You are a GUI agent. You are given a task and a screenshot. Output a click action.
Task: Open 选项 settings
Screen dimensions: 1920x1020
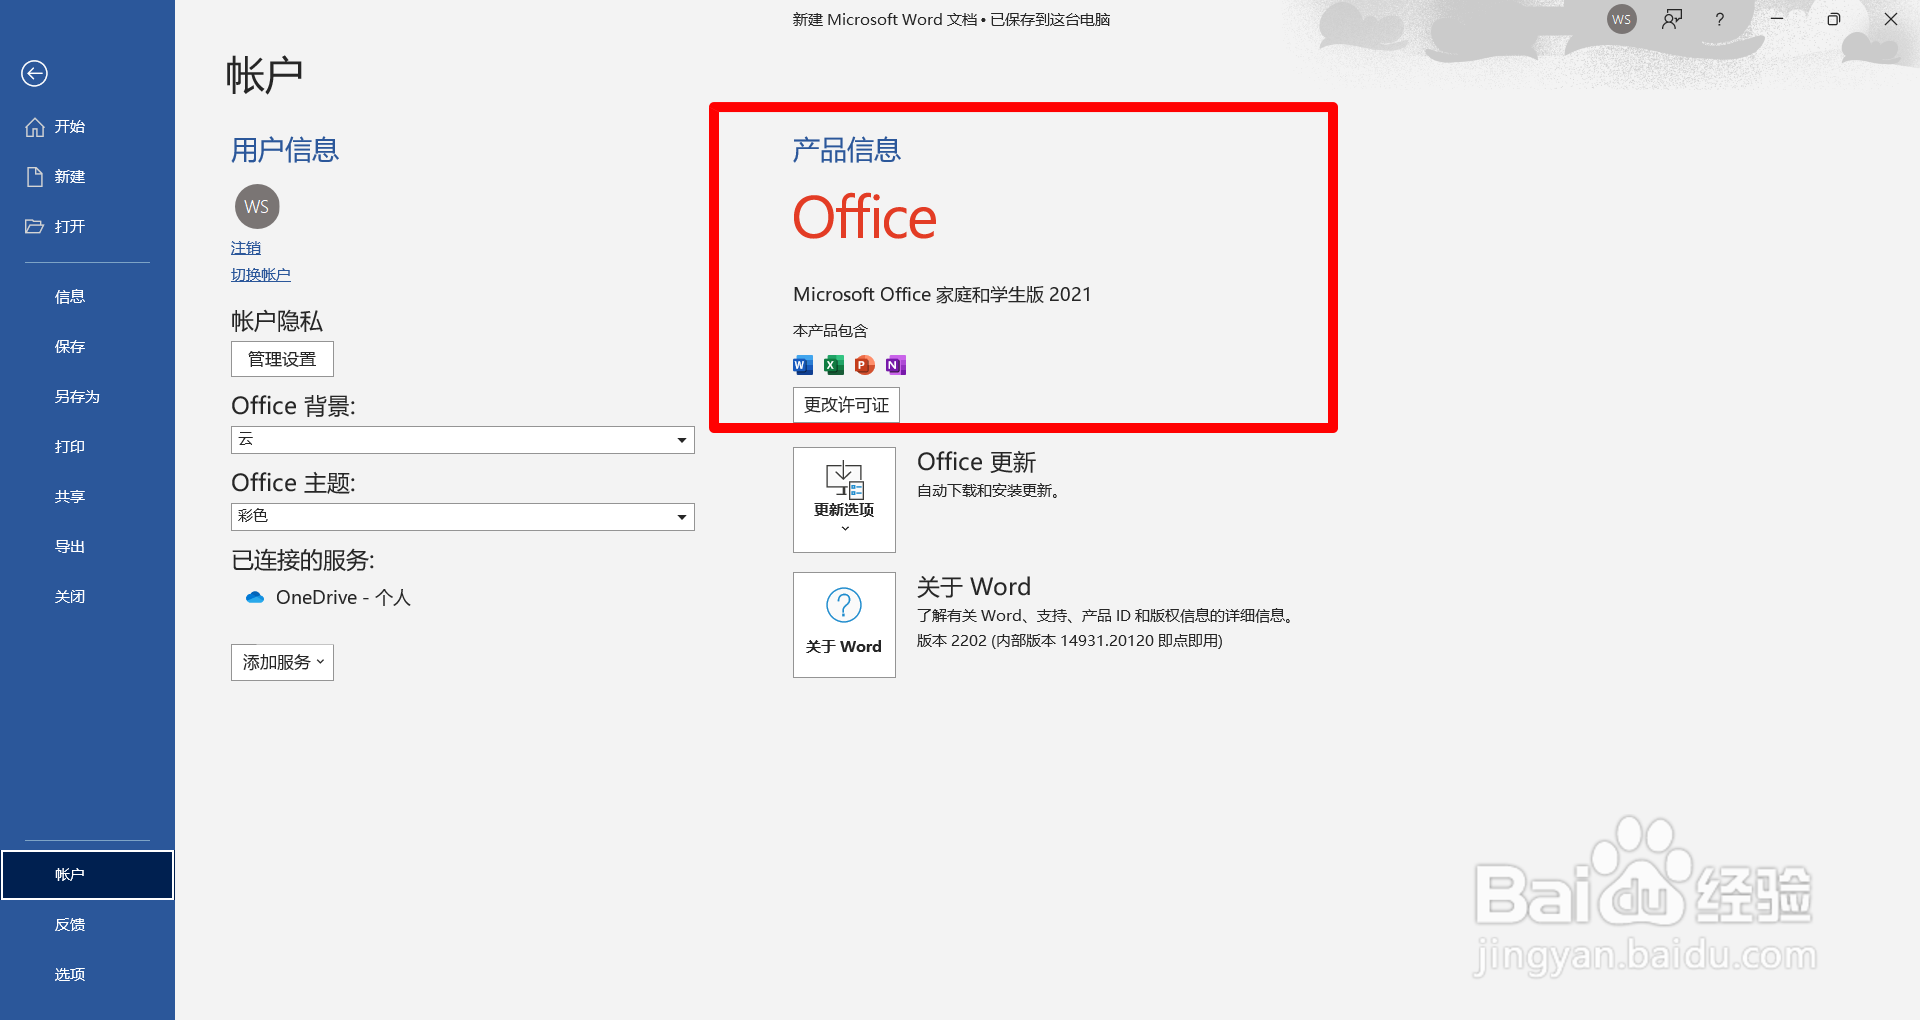point(87,975)
